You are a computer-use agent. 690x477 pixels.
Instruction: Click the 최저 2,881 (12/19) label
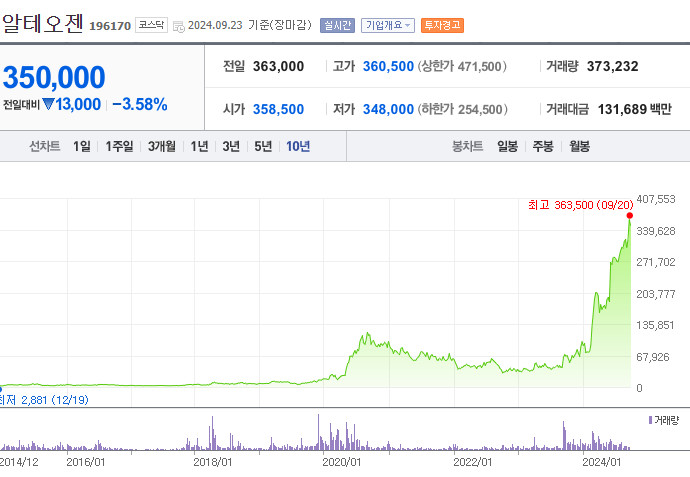point(44,400)
